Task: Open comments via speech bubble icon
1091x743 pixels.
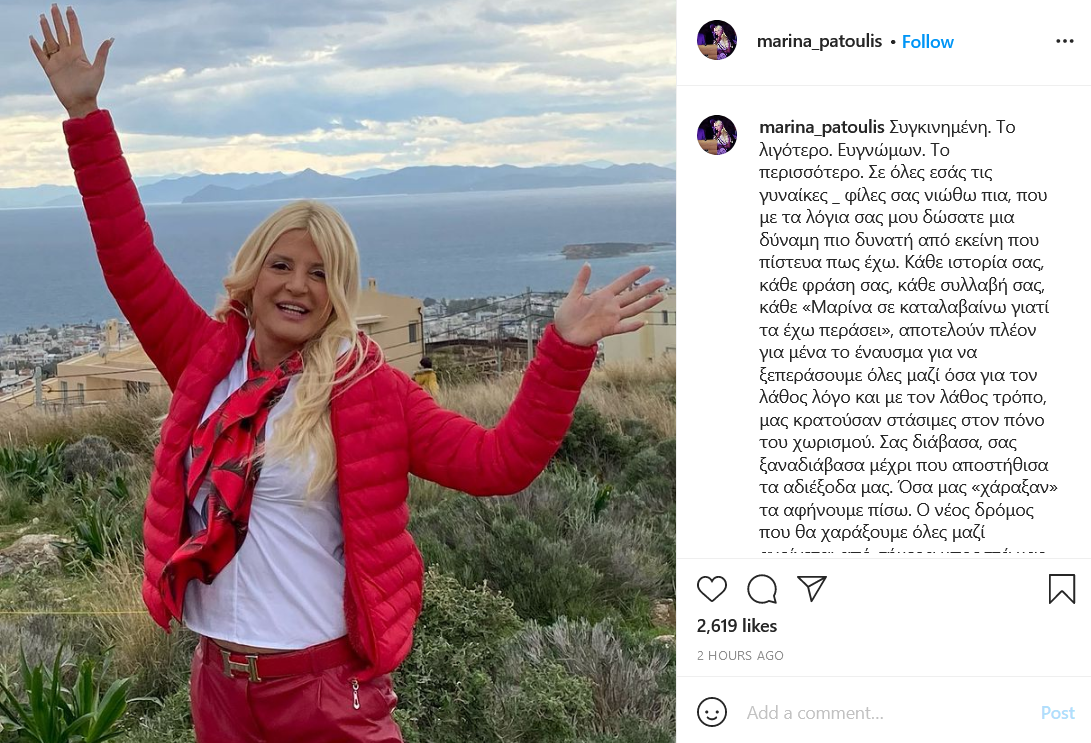Action: 762,589
